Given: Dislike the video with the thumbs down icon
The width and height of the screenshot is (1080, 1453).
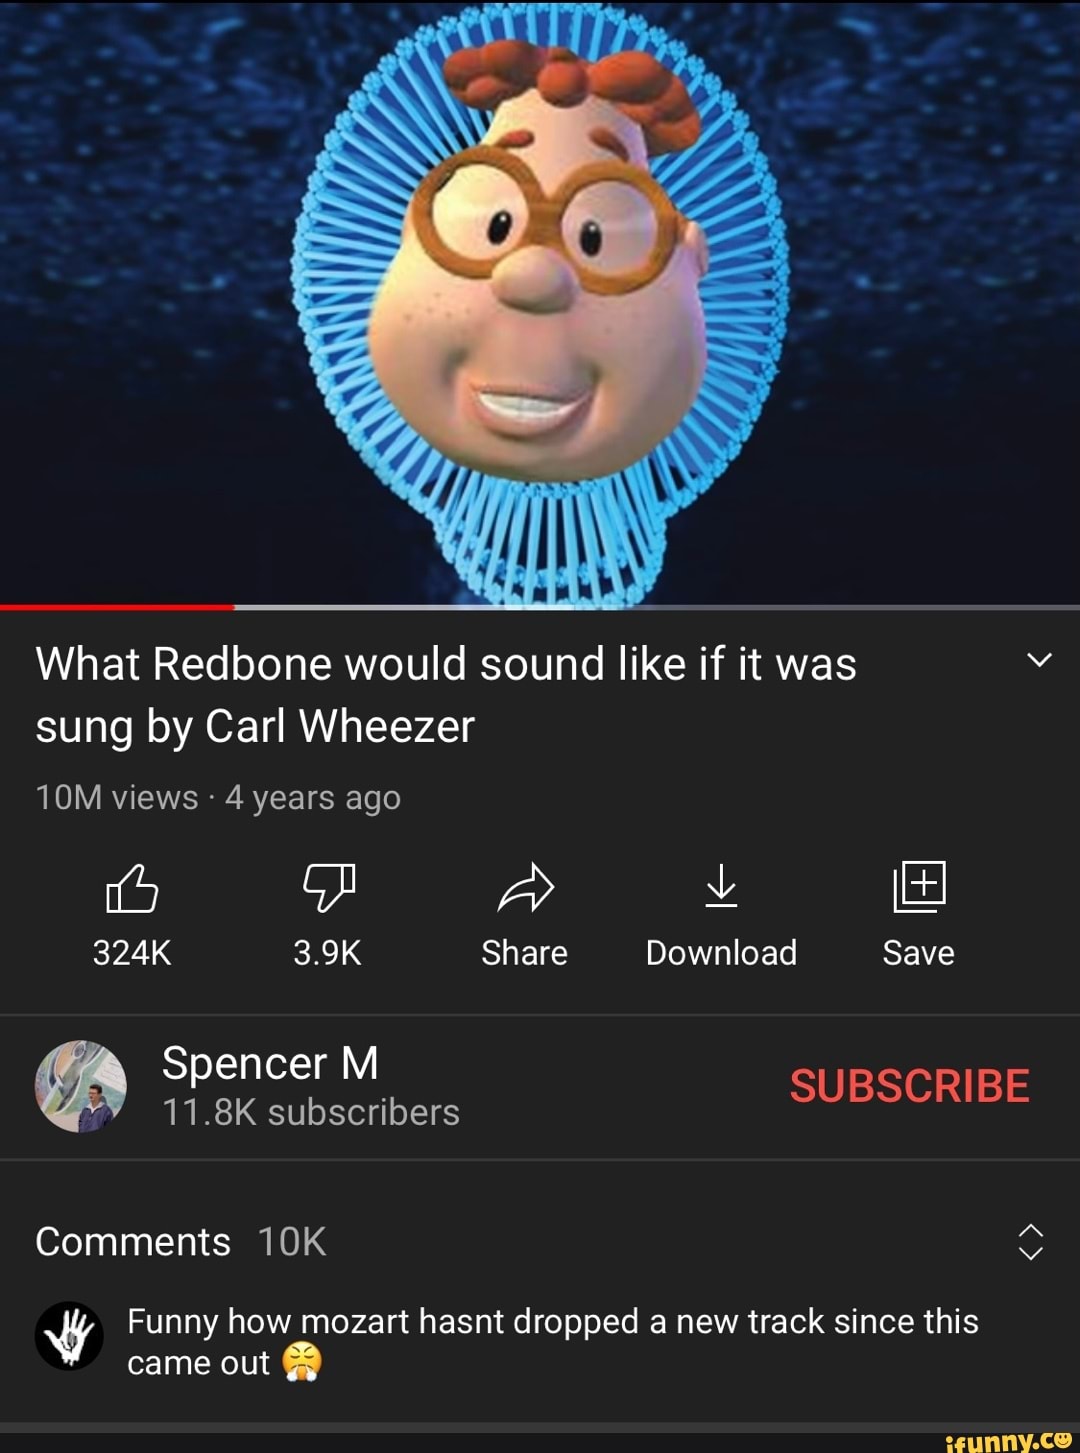Looking at the screenshot, I should click(x=329, y=887).
